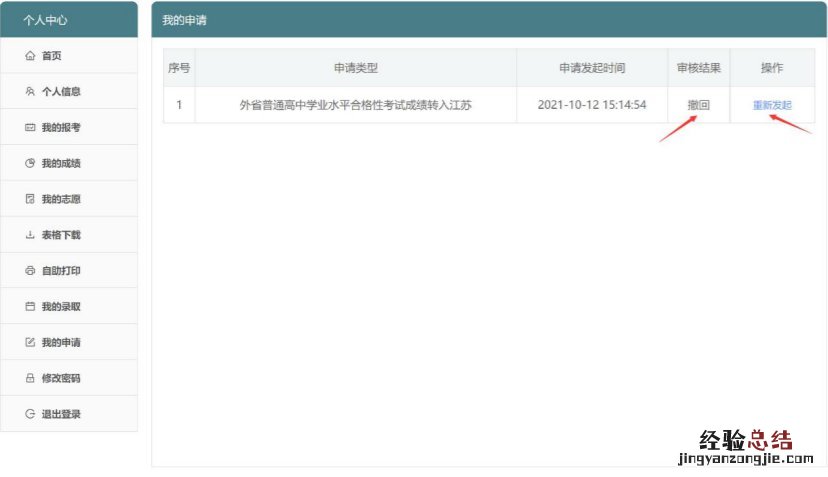828x477 pixels.
Task: Choose 修改密码 in the sidebar
Action: pyautogui.click(x=69, y=378)
